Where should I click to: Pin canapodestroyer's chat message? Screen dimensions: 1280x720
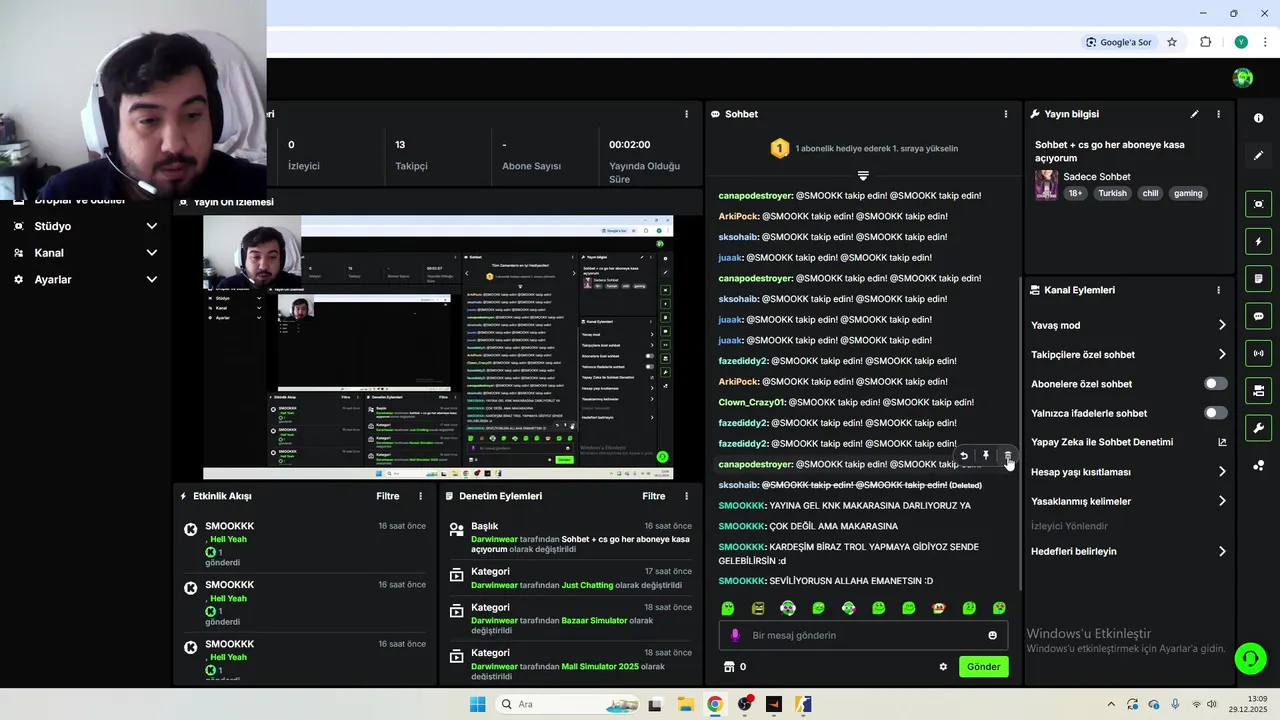pos(986,456)
